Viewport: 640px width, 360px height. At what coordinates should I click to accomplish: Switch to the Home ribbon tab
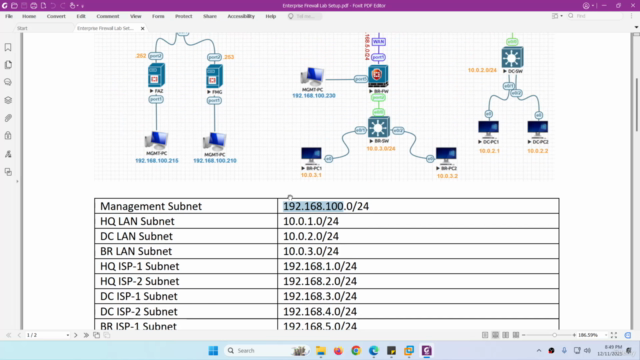click(x=29, y=16)
